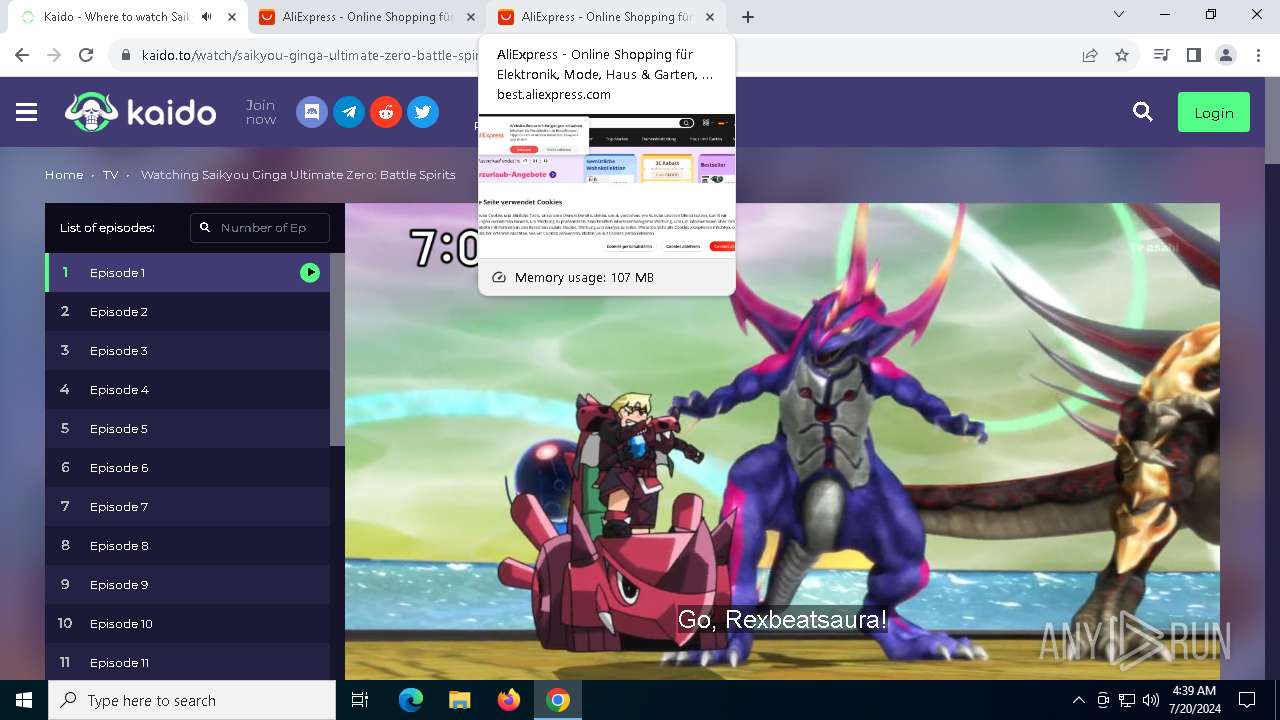Screen dimensions: 1280x720
Task: Close the third AliExpress tab
Action: point(711,17)
